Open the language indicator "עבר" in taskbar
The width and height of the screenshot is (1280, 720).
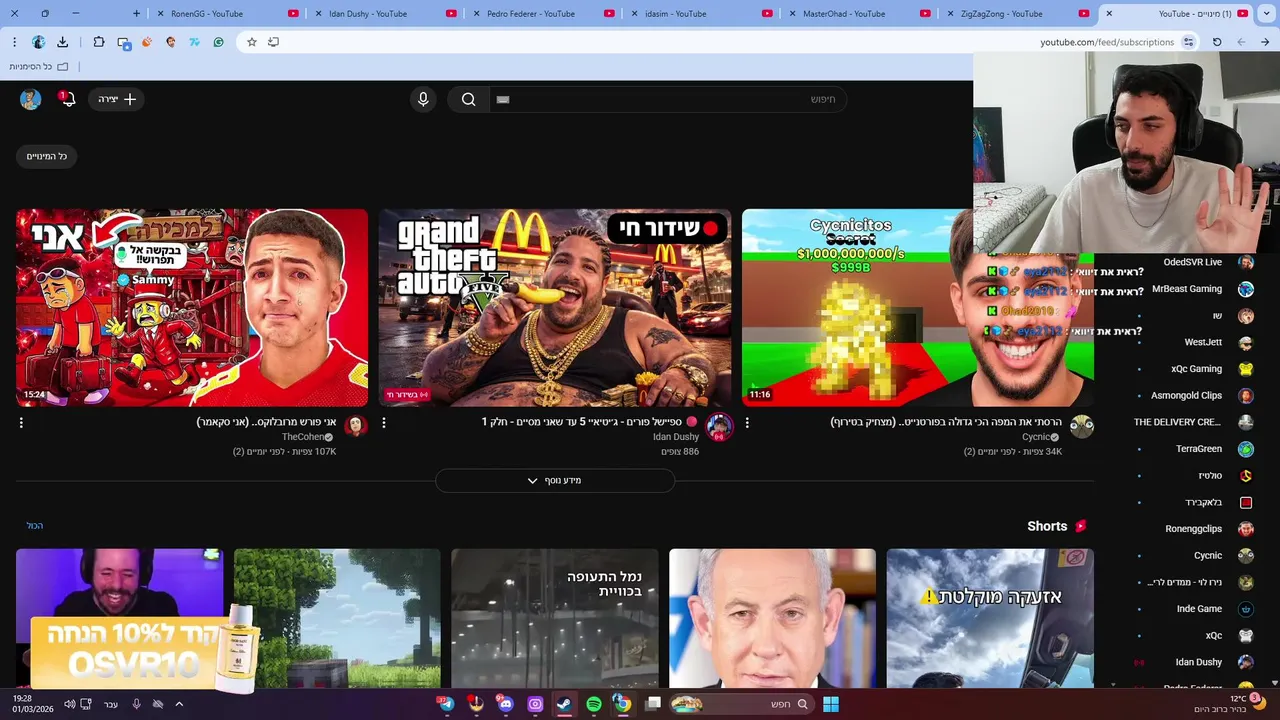click(x=111, y=704)
